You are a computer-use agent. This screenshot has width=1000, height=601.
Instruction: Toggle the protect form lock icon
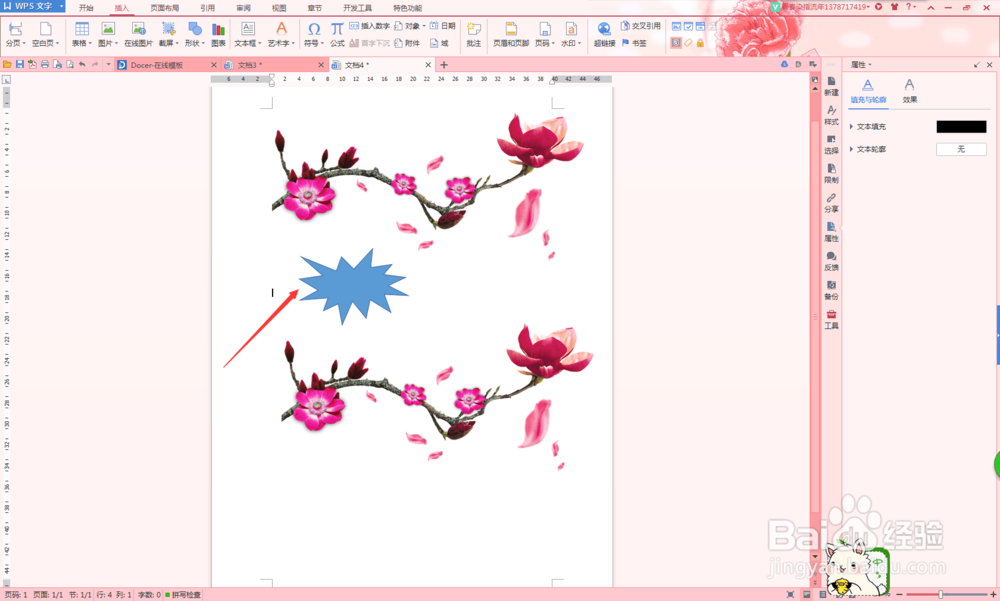700,43
